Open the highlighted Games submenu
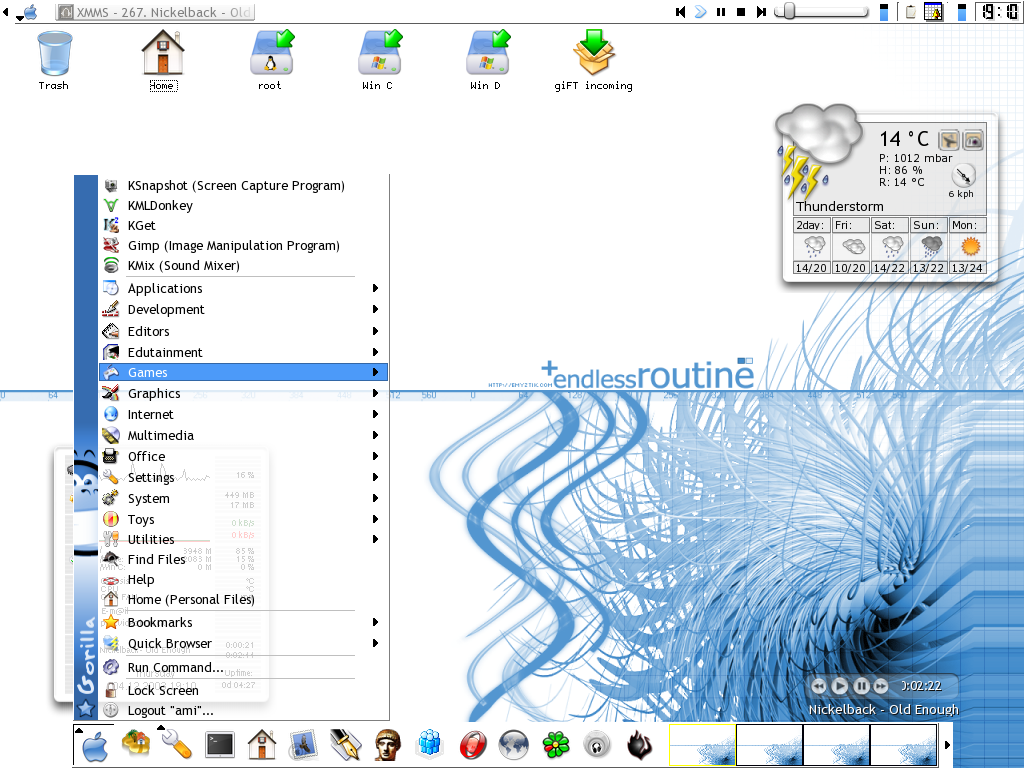1024x768 pixels. (x=243, y=372)
